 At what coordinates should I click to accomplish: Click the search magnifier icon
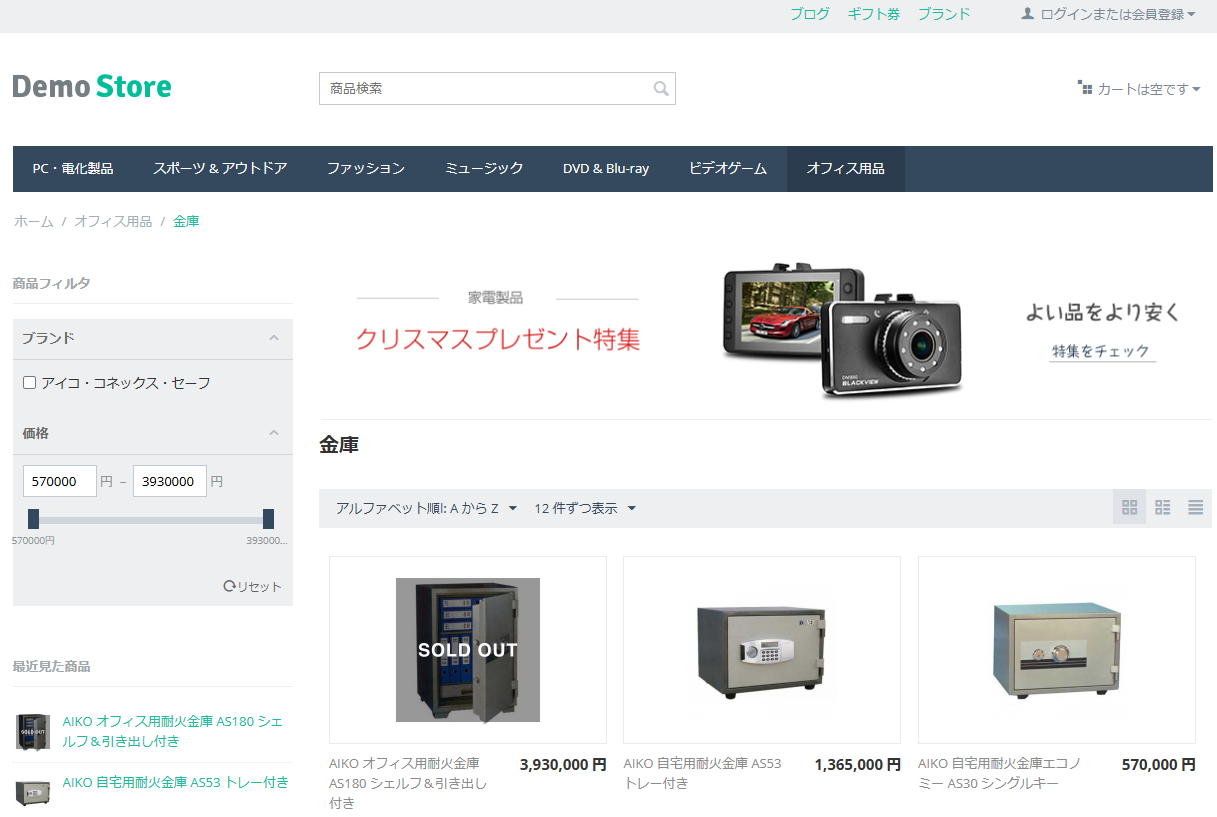[660, 89]
